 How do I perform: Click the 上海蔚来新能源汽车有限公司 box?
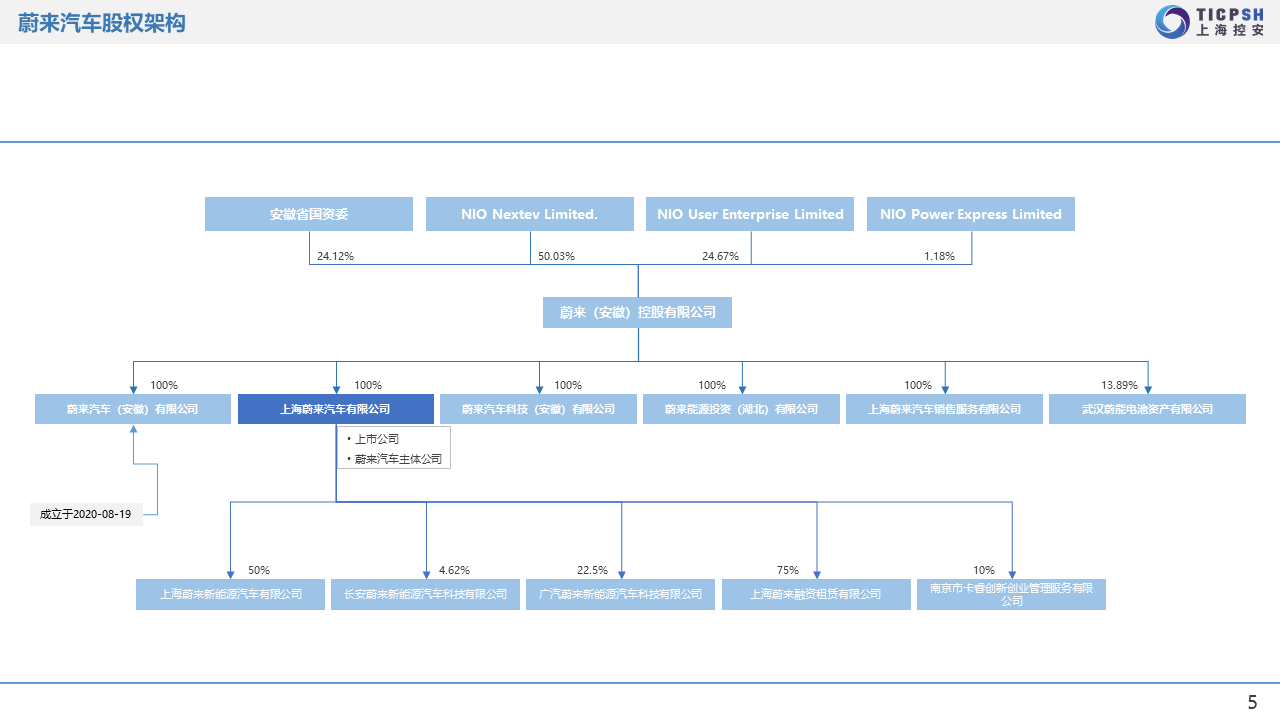click(x=231, y=594)
